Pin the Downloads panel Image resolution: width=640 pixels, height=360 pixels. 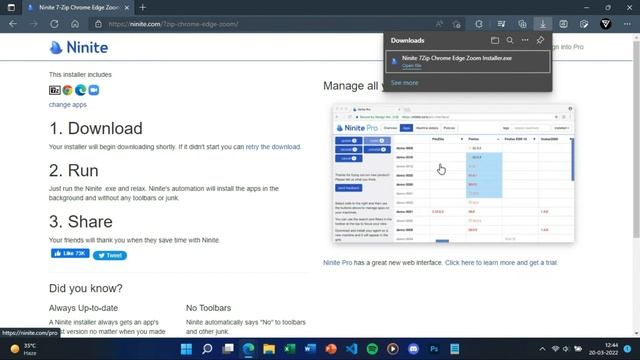tap(540, 40)
